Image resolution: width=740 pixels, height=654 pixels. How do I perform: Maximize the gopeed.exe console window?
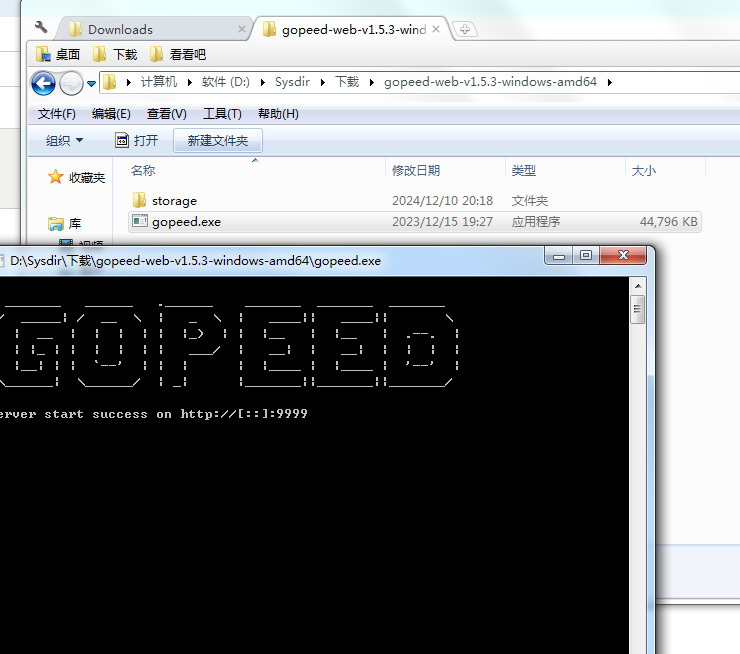point(586,256)
